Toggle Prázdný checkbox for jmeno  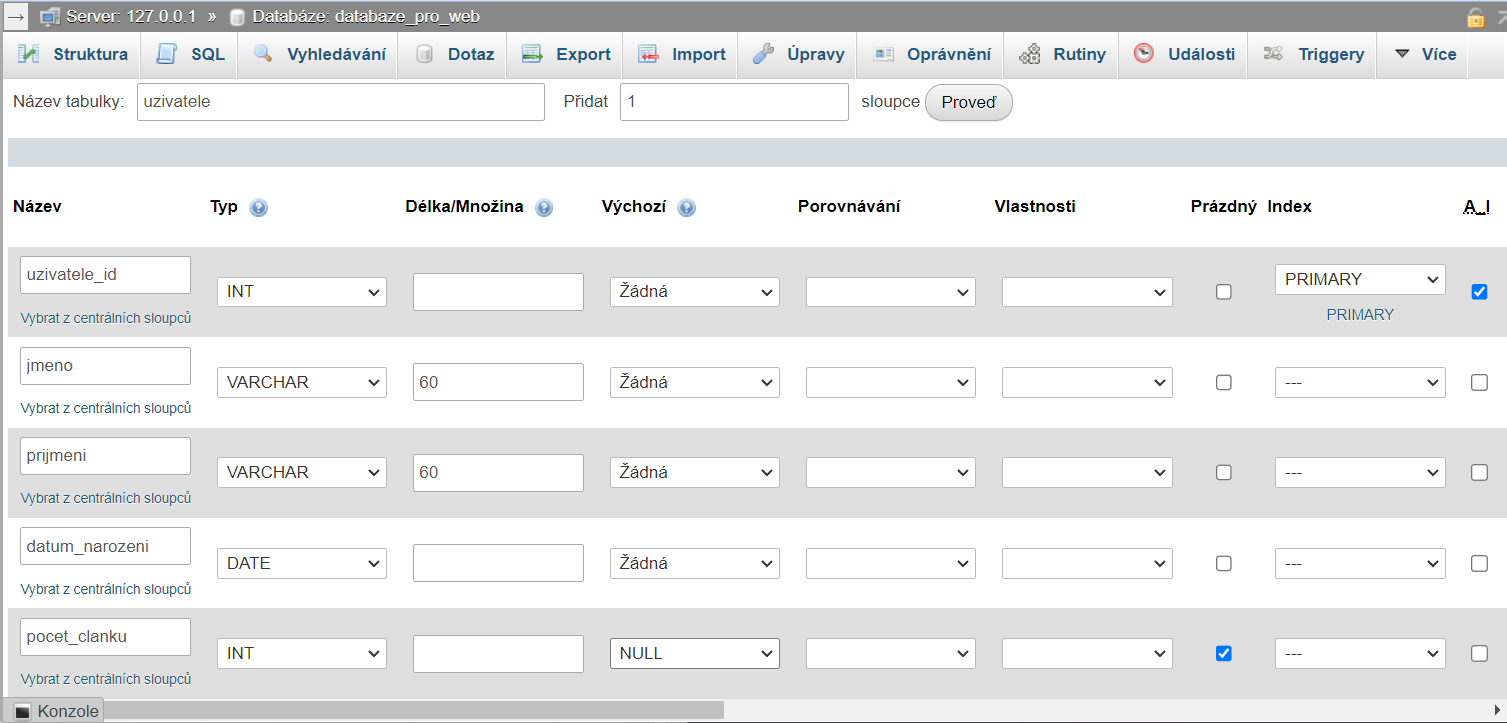(x=1223, y=382)
